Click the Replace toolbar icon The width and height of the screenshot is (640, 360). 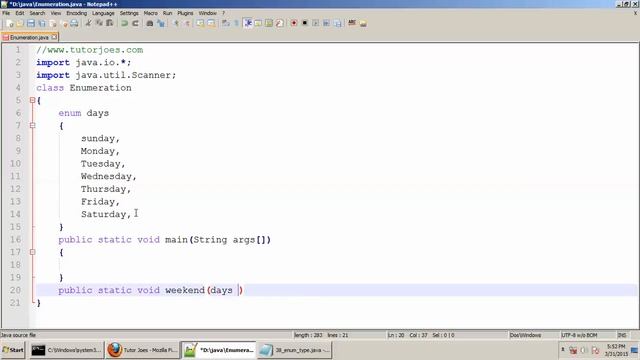[161, 23]
